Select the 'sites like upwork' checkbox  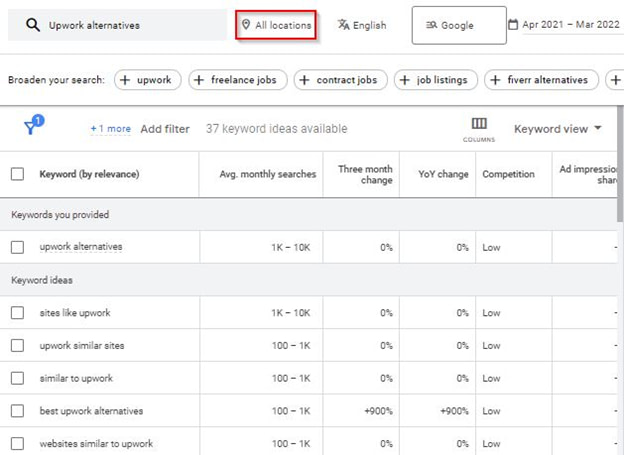click(17, 313)
